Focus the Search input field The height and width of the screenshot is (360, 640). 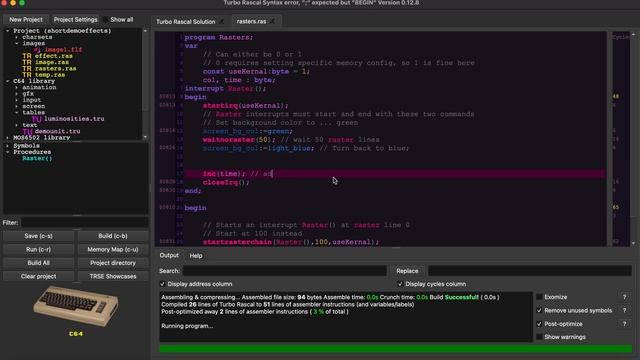284,271
